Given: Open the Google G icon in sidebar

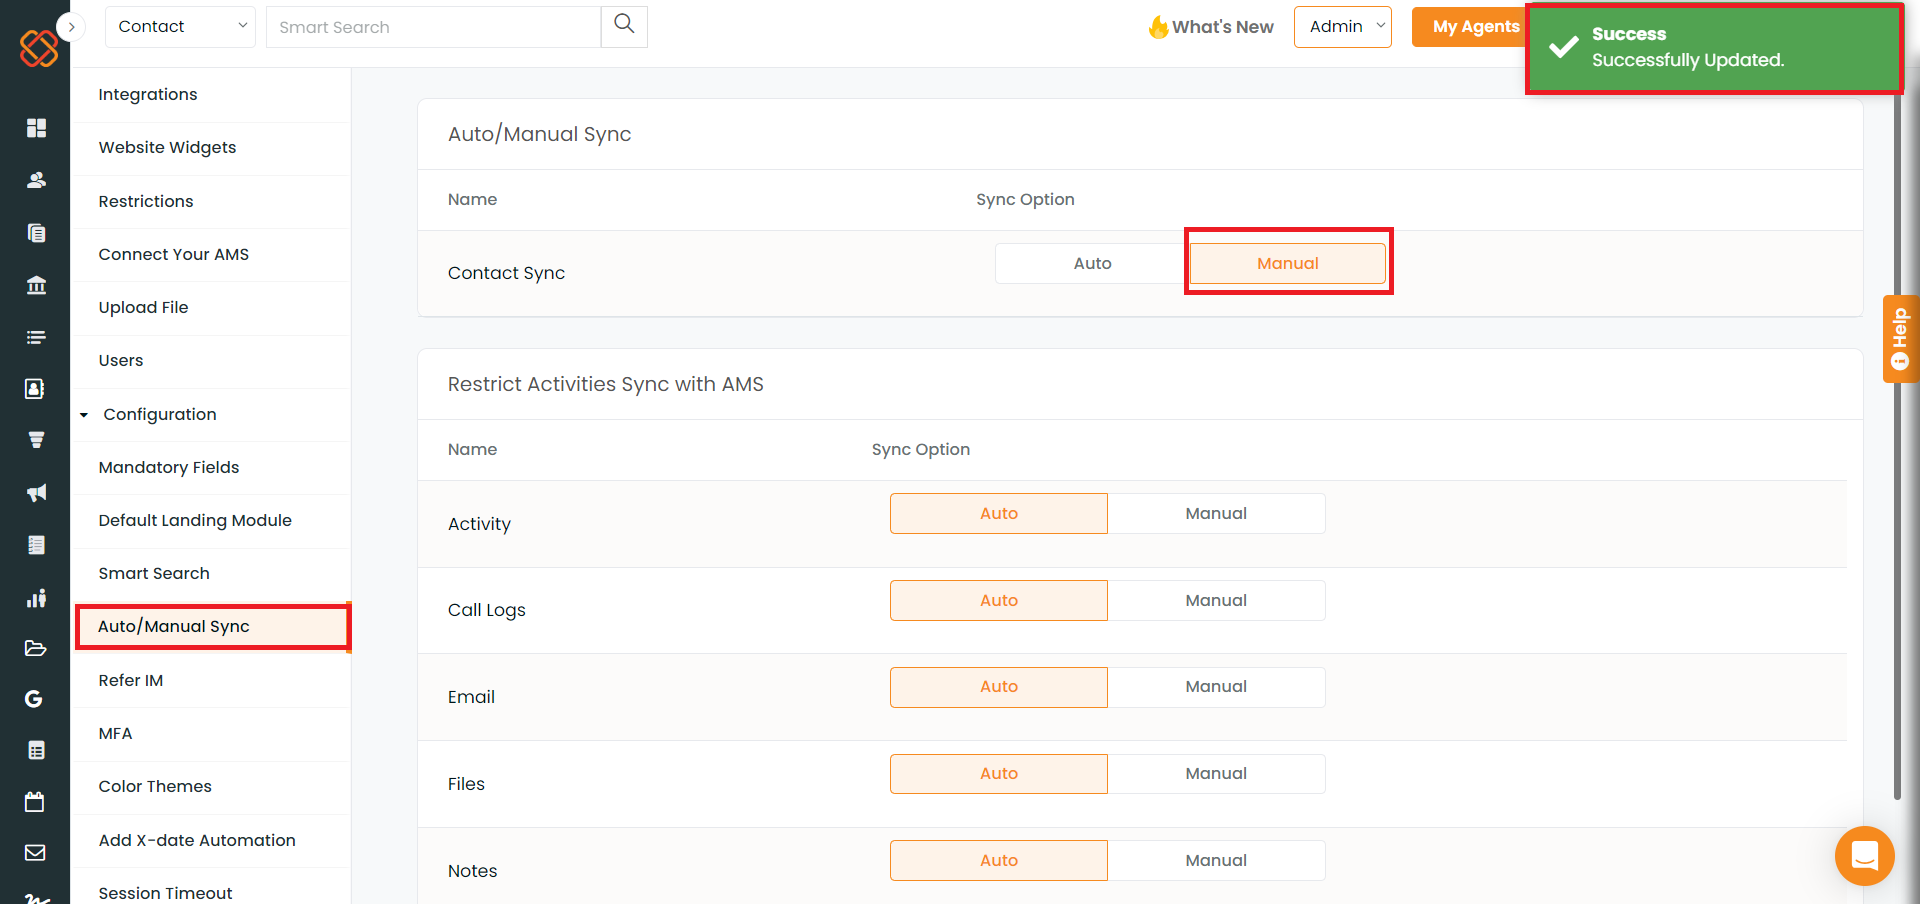Looking at the screenshot, I should click(x=34, y=699).
